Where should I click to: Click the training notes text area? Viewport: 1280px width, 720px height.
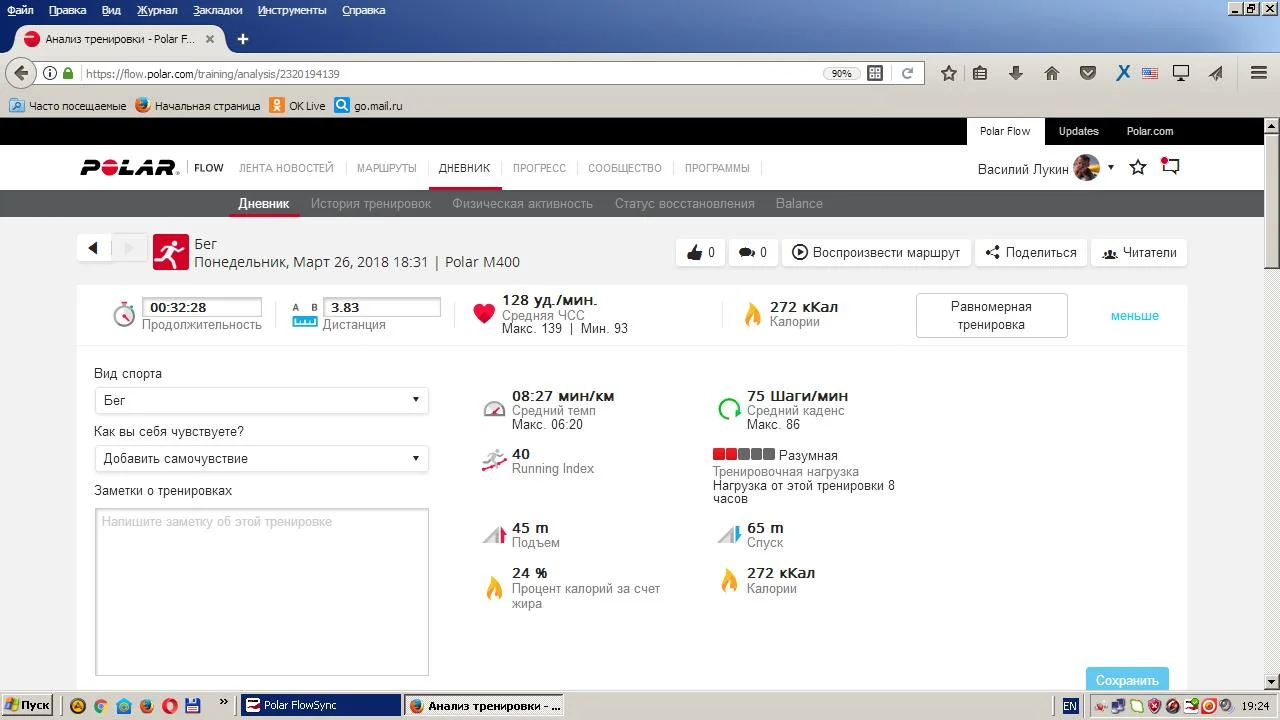262,592
